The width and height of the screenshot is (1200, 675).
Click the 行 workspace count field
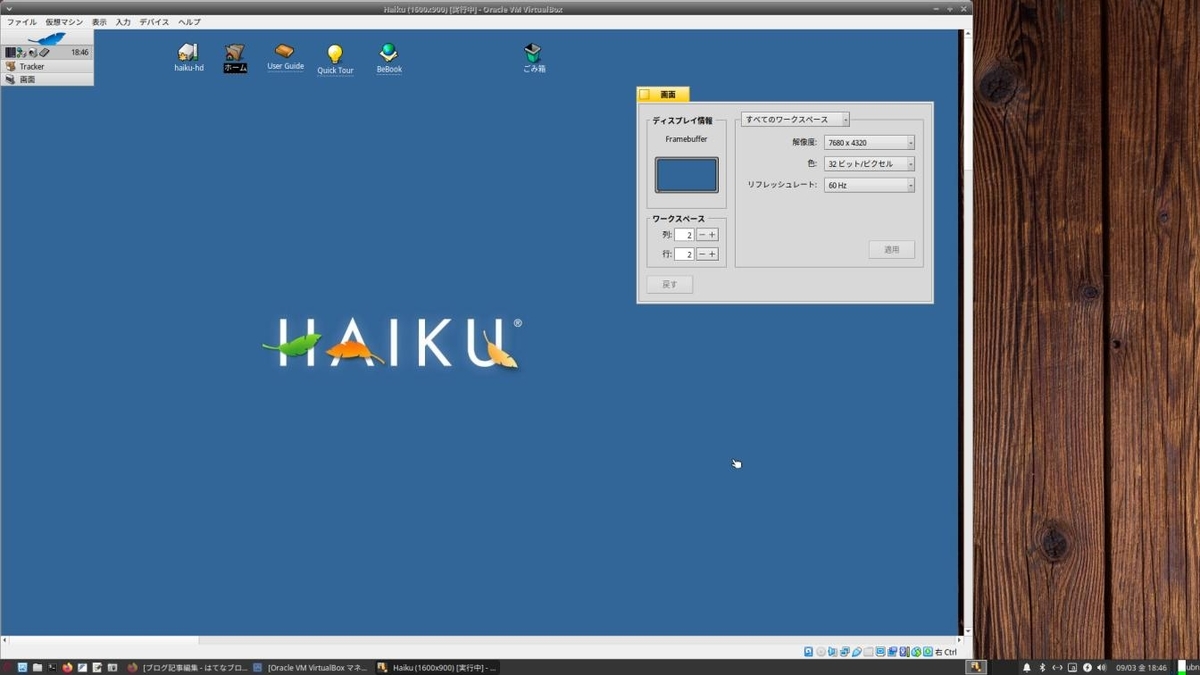[x=684, y=254]
